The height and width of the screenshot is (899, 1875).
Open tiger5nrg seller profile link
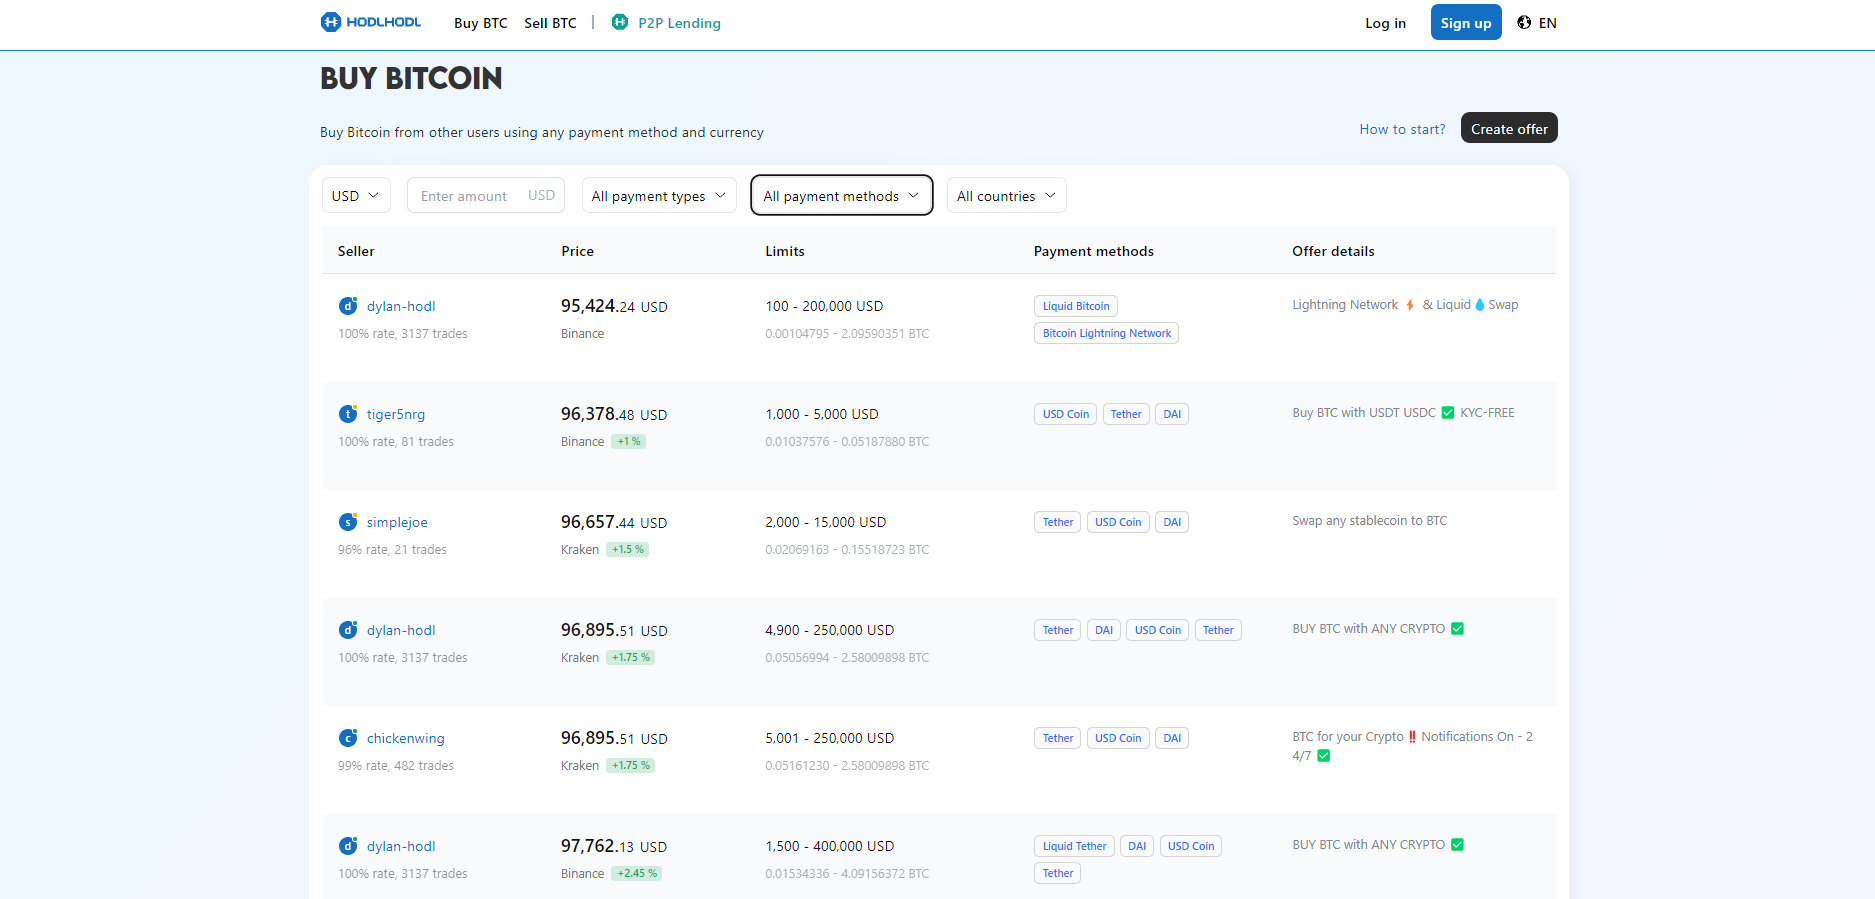[396, 414]
